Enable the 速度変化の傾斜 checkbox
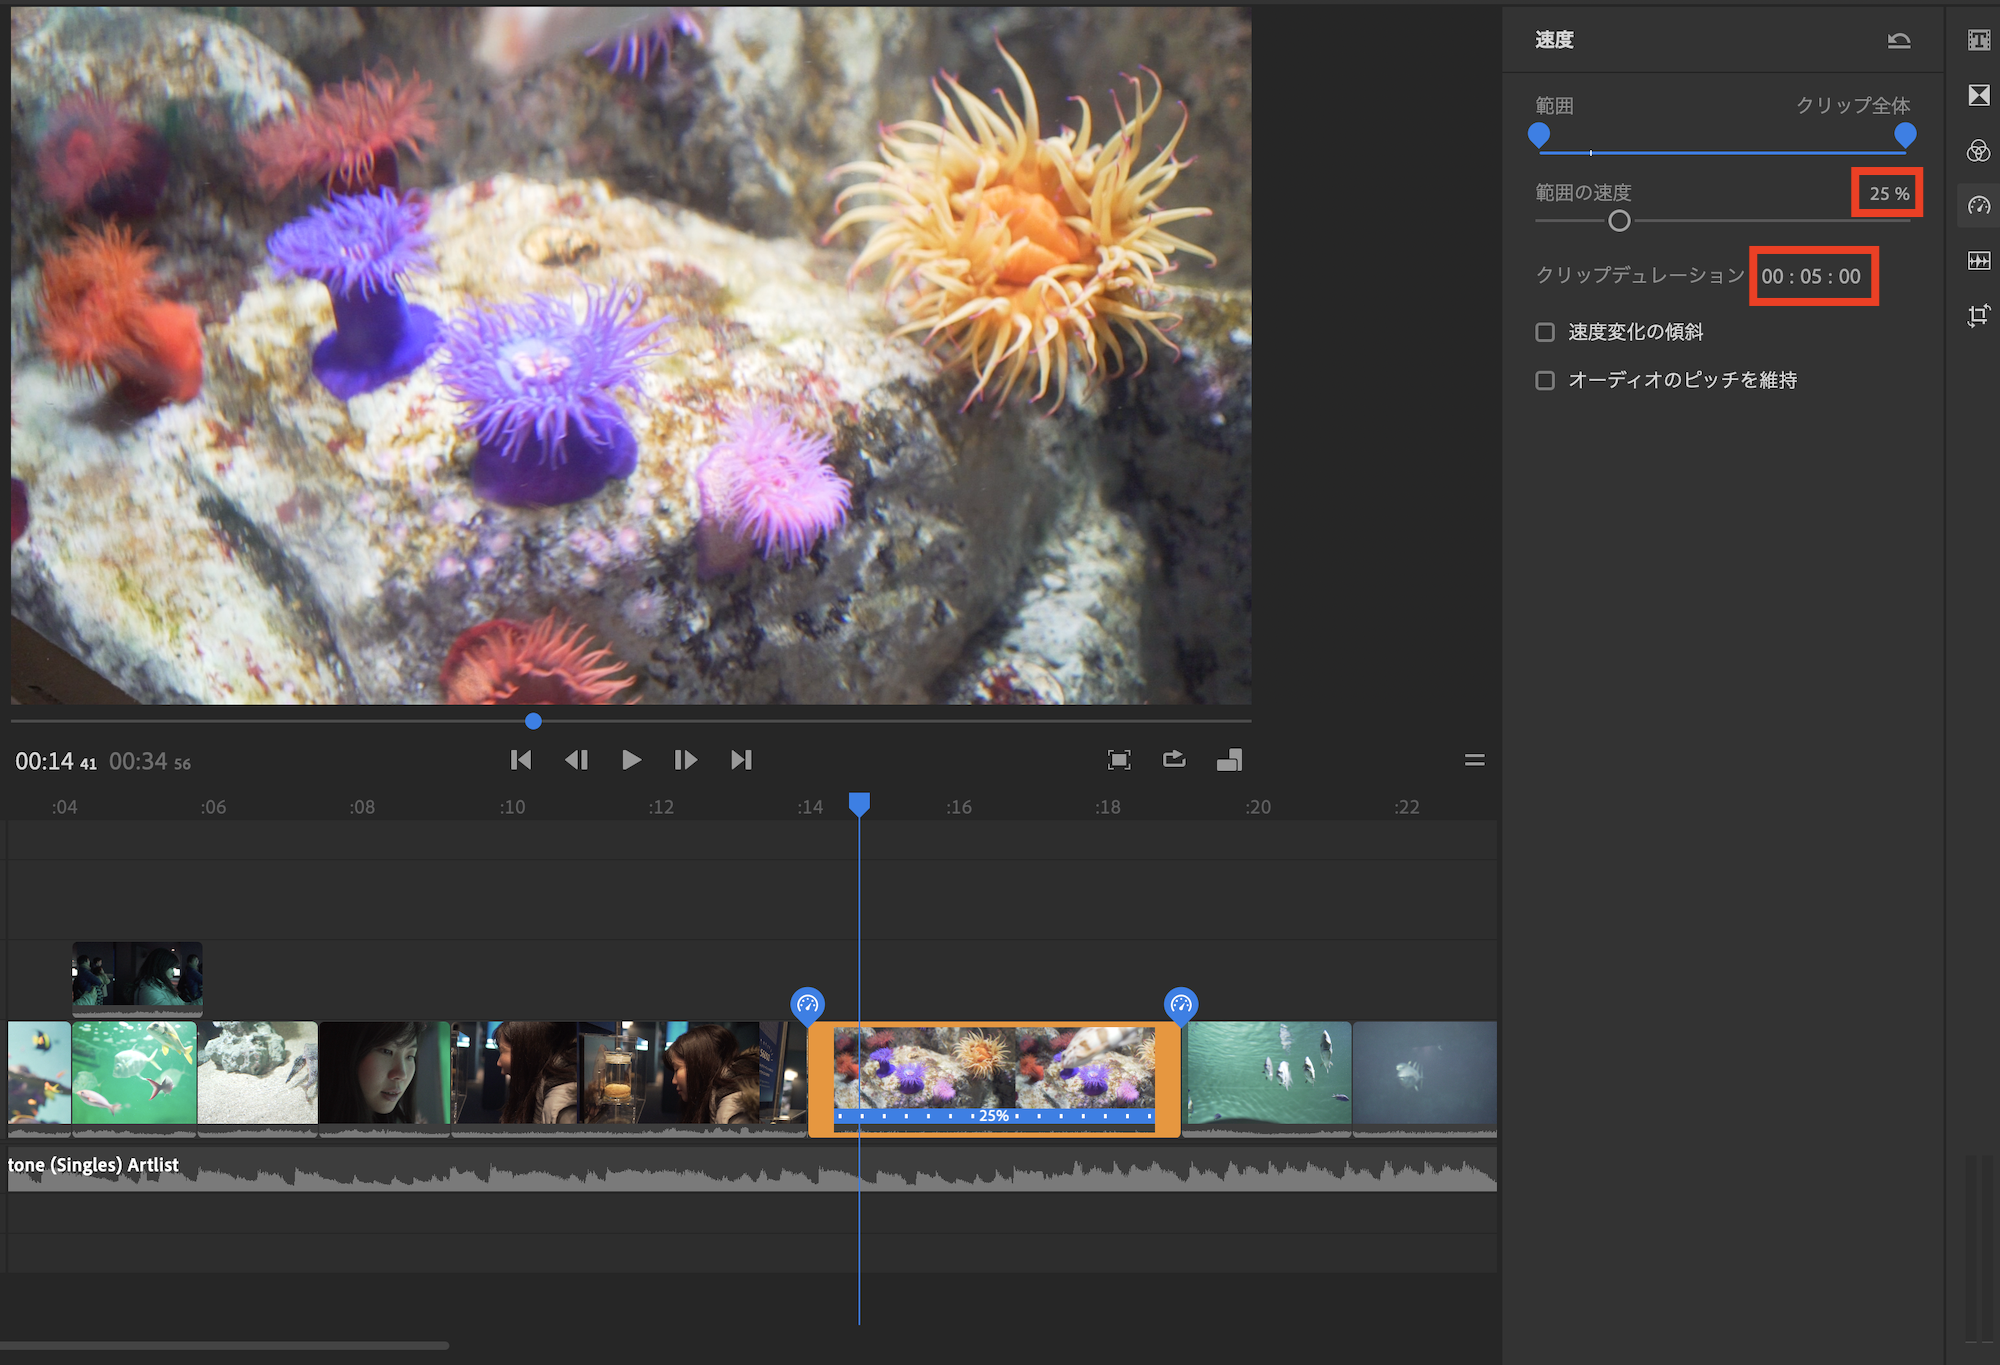 [1545, 332]
